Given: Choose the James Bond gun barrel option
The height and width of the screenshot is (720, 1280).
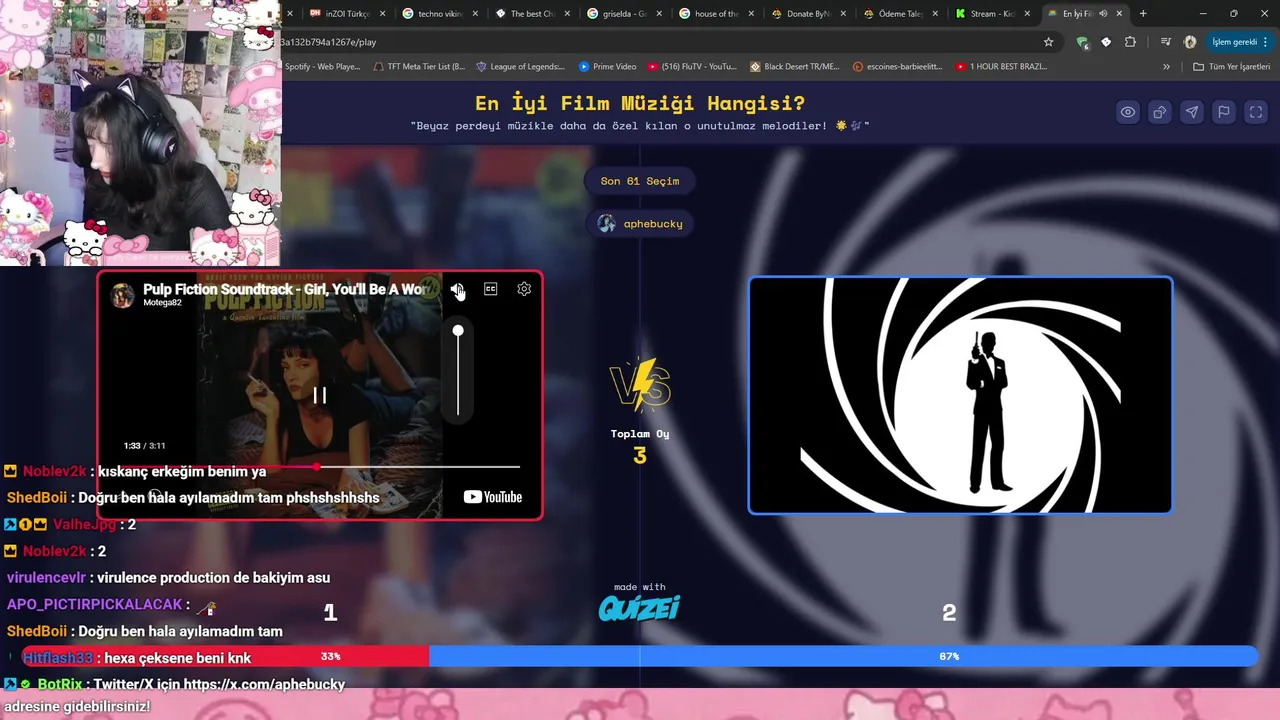Looking at the screenshot, I should [960, 395].
